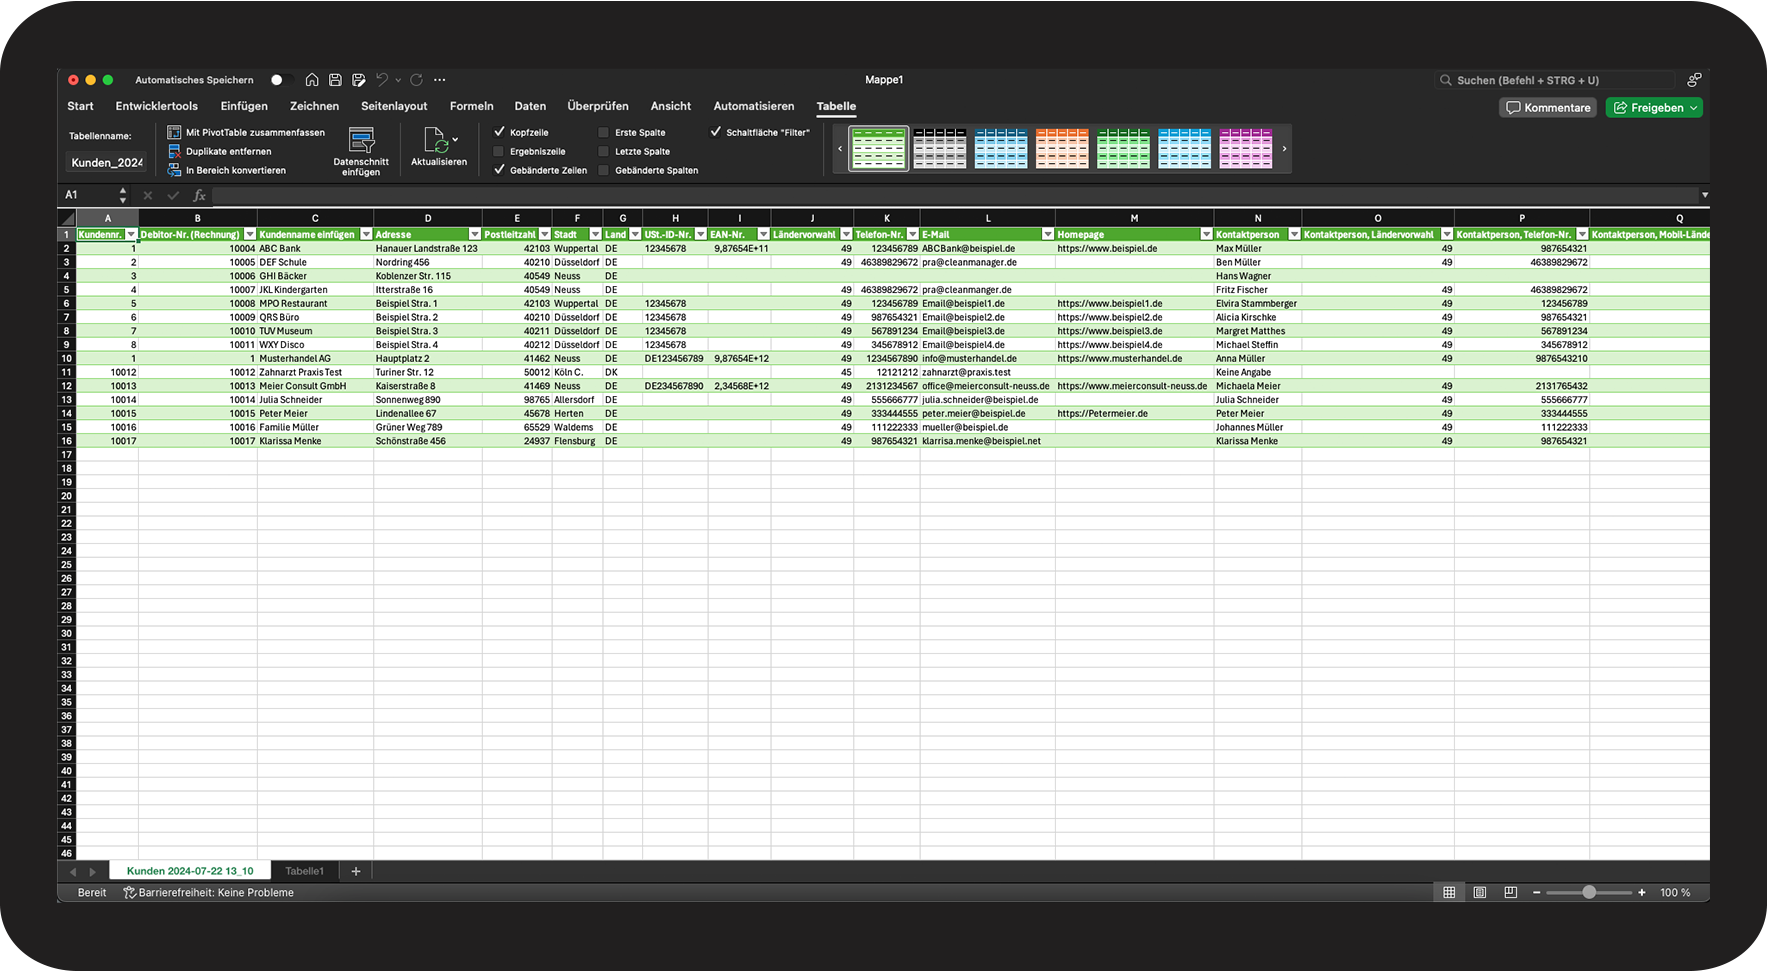Screen dimensions: 1767x971
Task: Open filter dropdown for Stadt column
Action: (595, 234)
